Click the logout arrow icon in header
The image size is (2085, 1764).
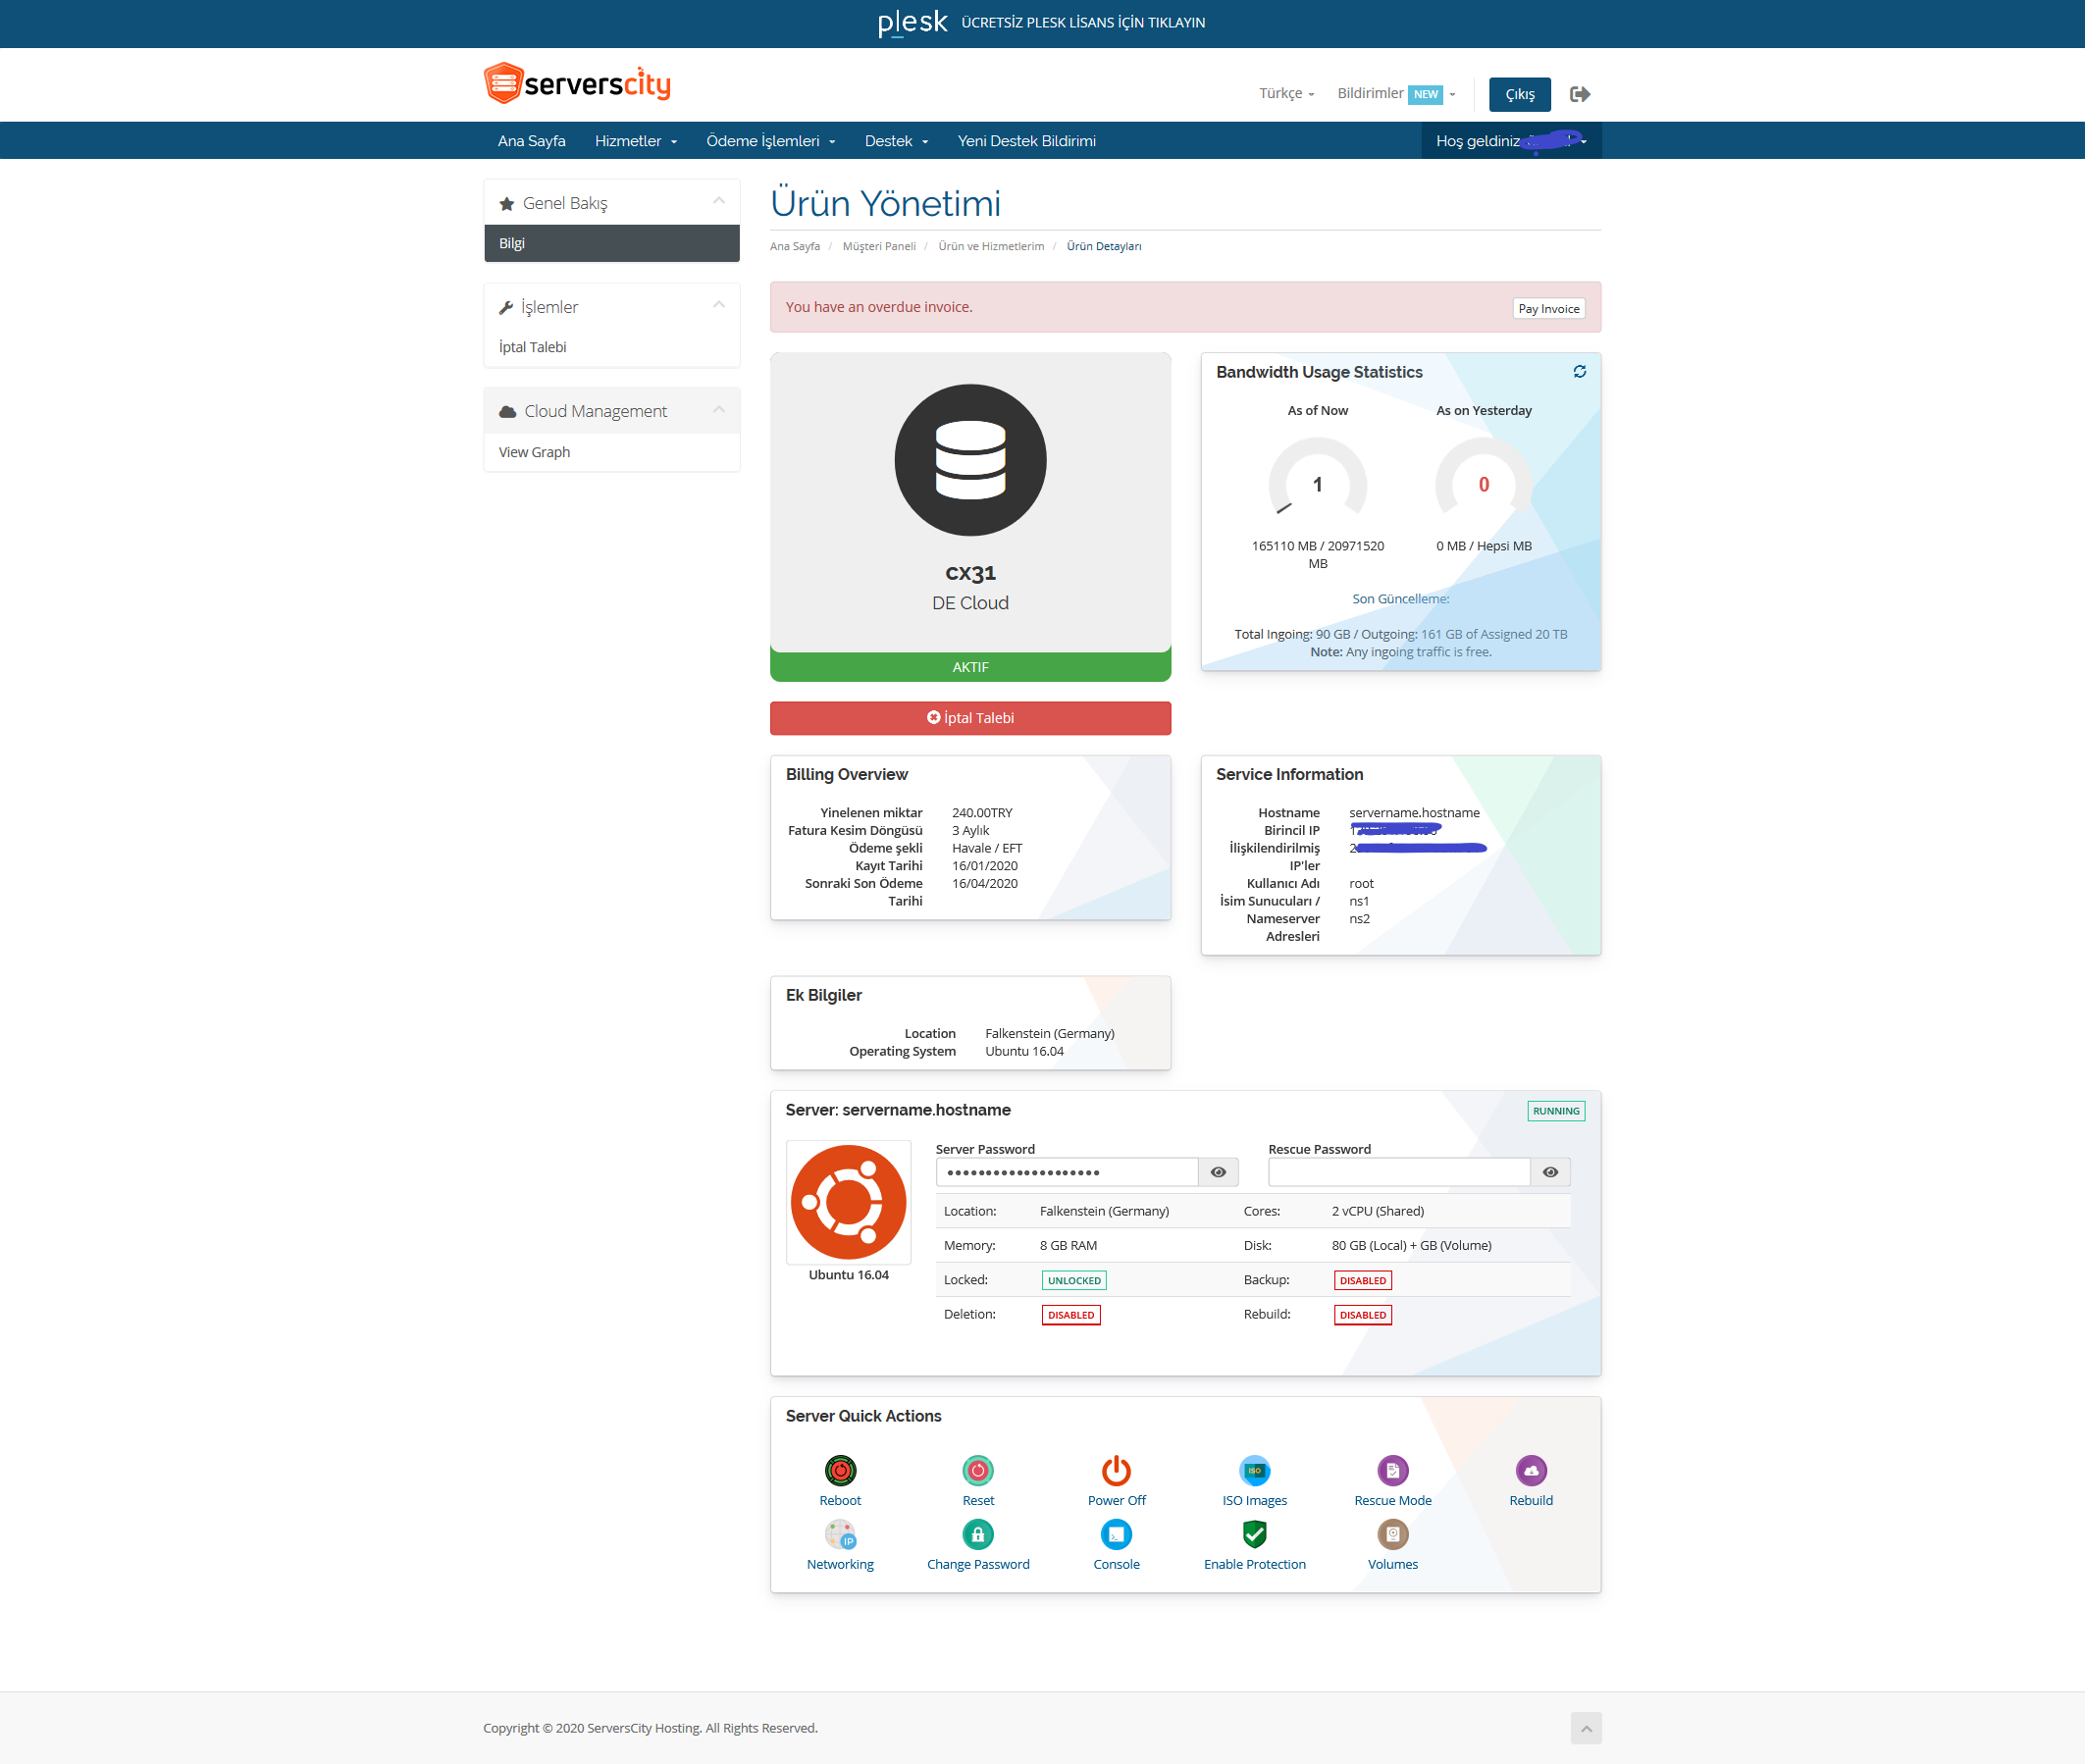[x=1580, y=94]
